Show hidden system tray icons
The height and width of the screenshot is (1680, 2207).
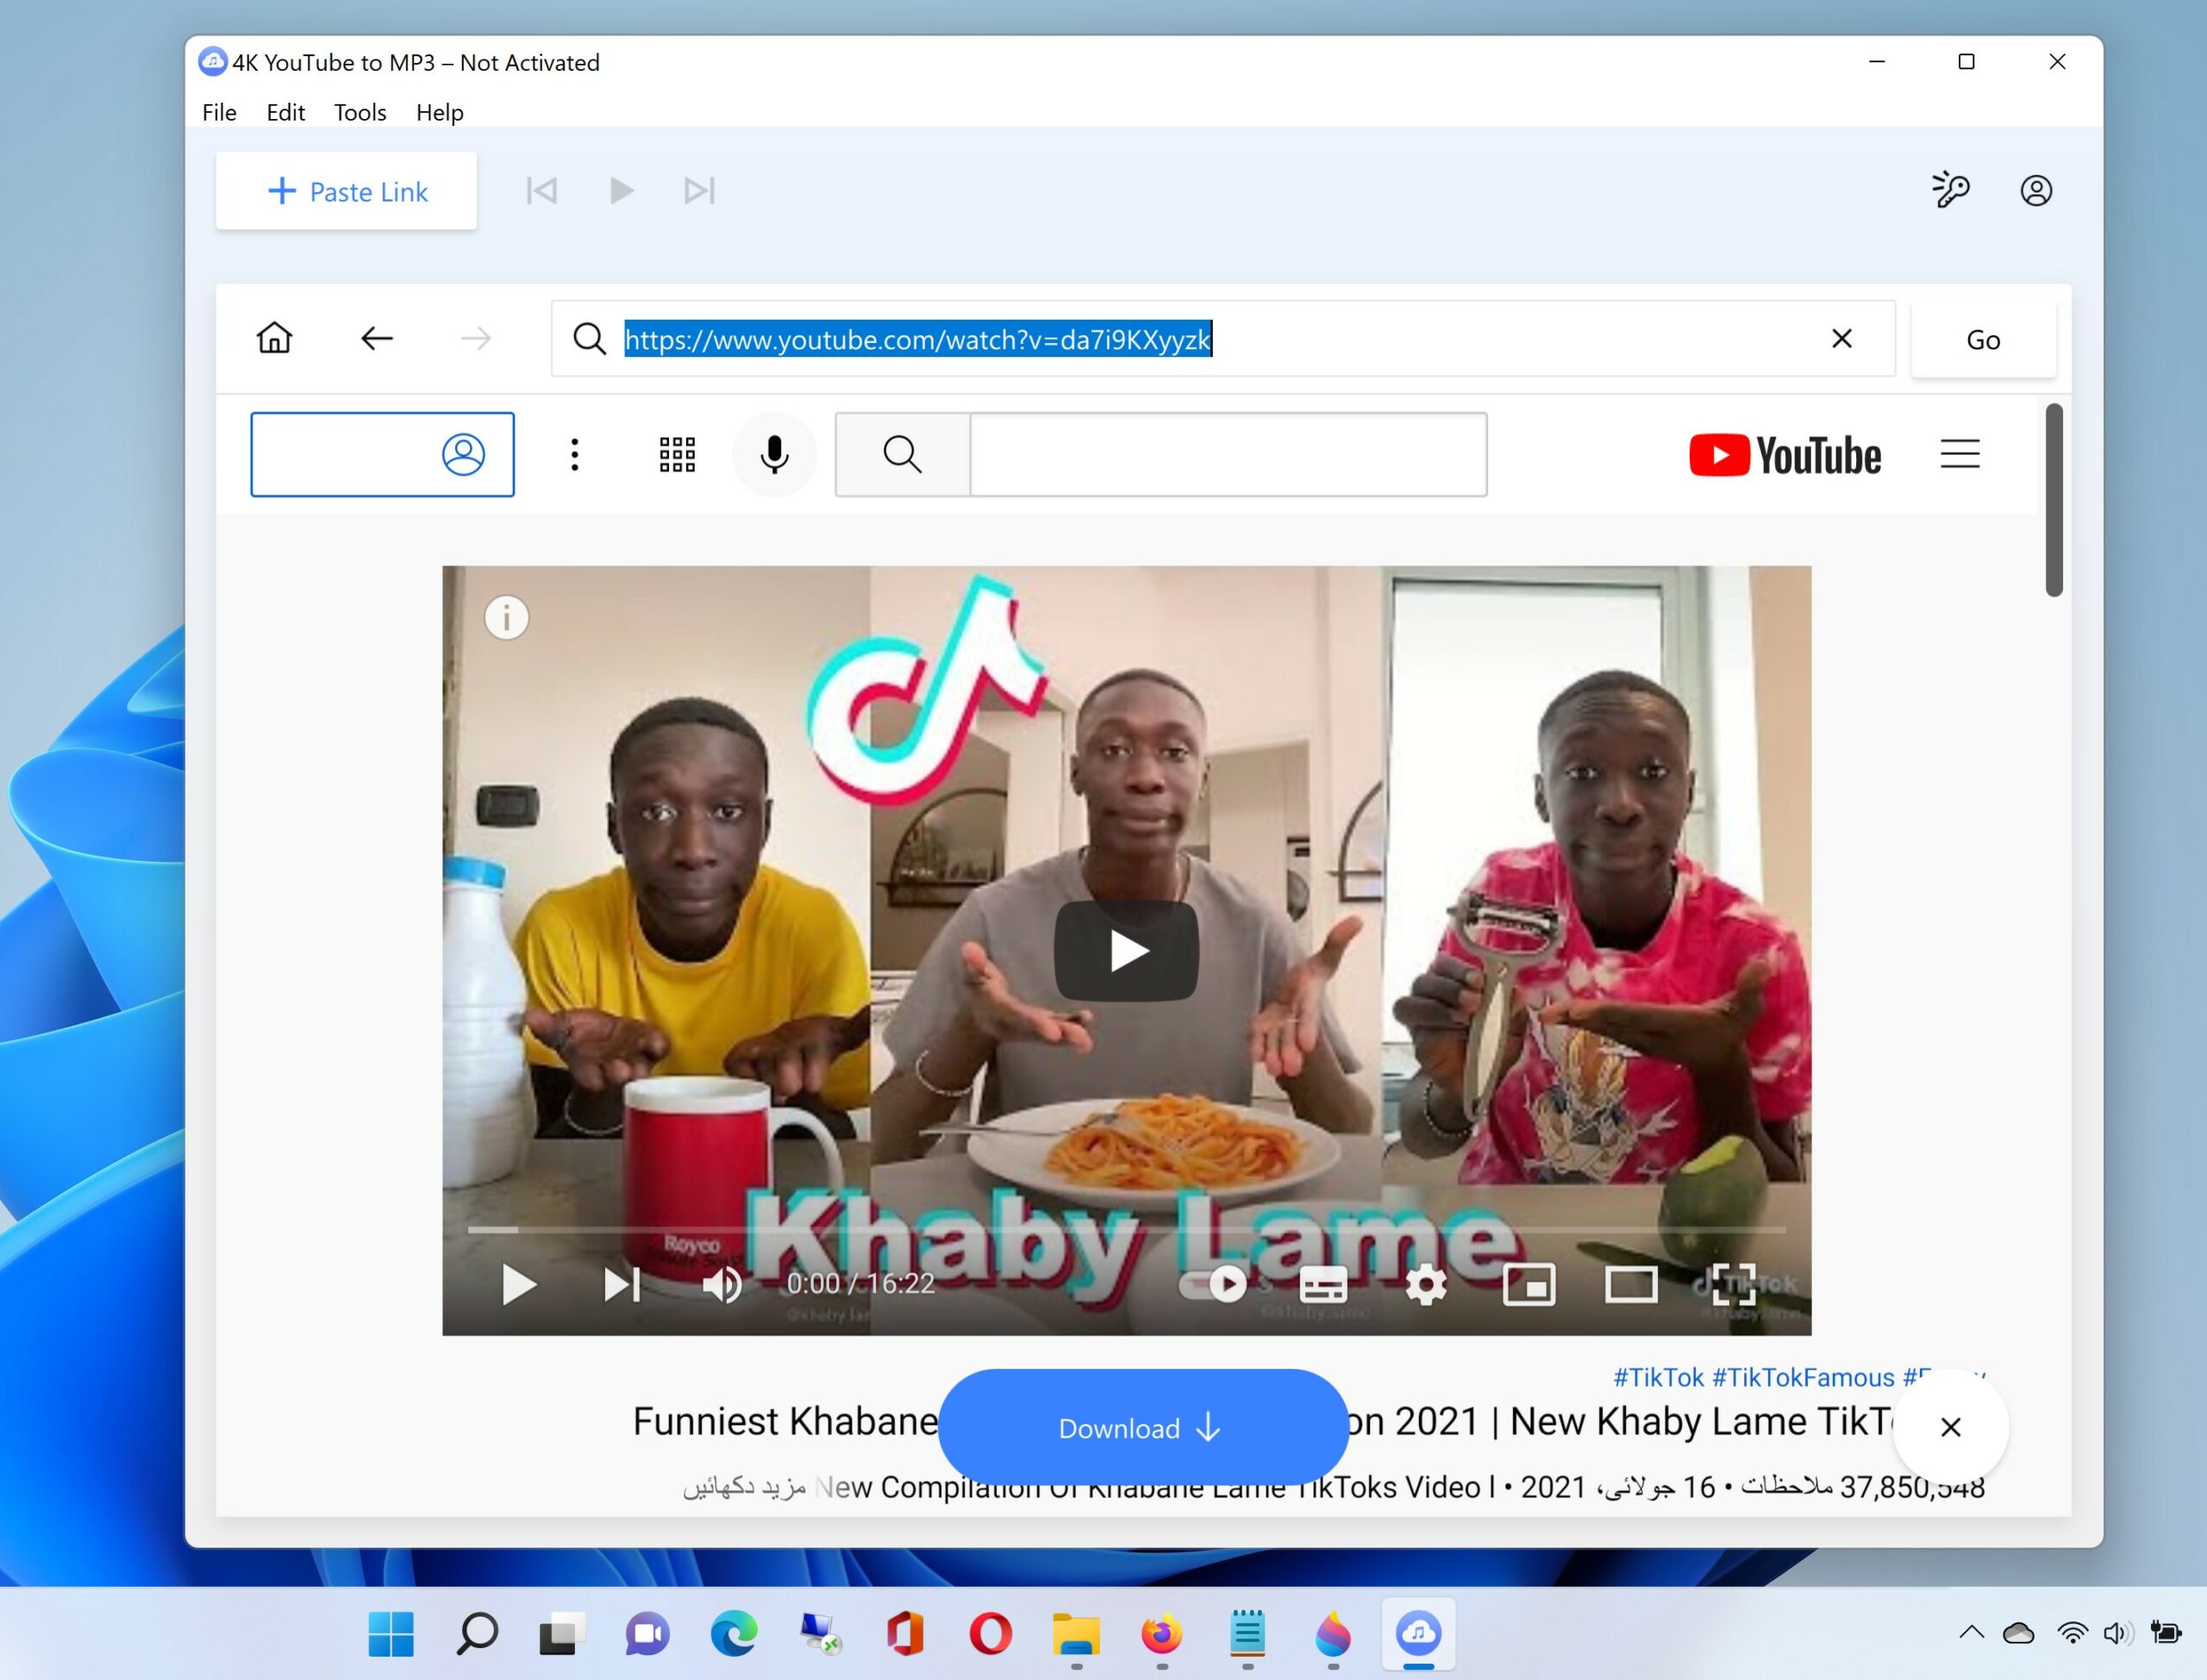pos(1971,1633)
